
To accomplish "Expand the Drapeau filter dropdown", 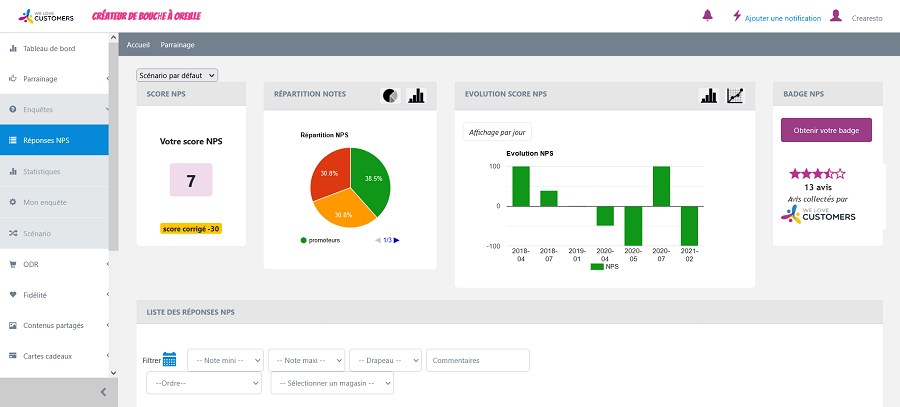I will tap(386, 360).
